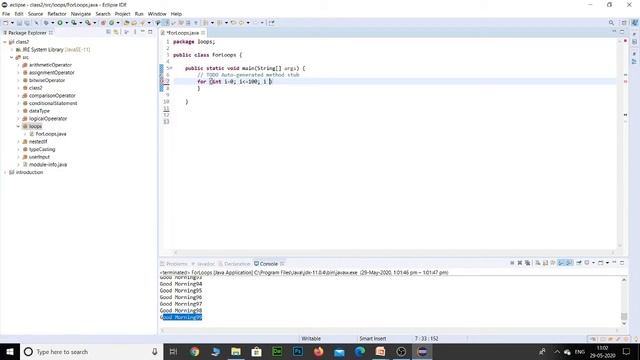Open the File menu
The height and width of the screenshot is (360, 640).
(6, 14)
